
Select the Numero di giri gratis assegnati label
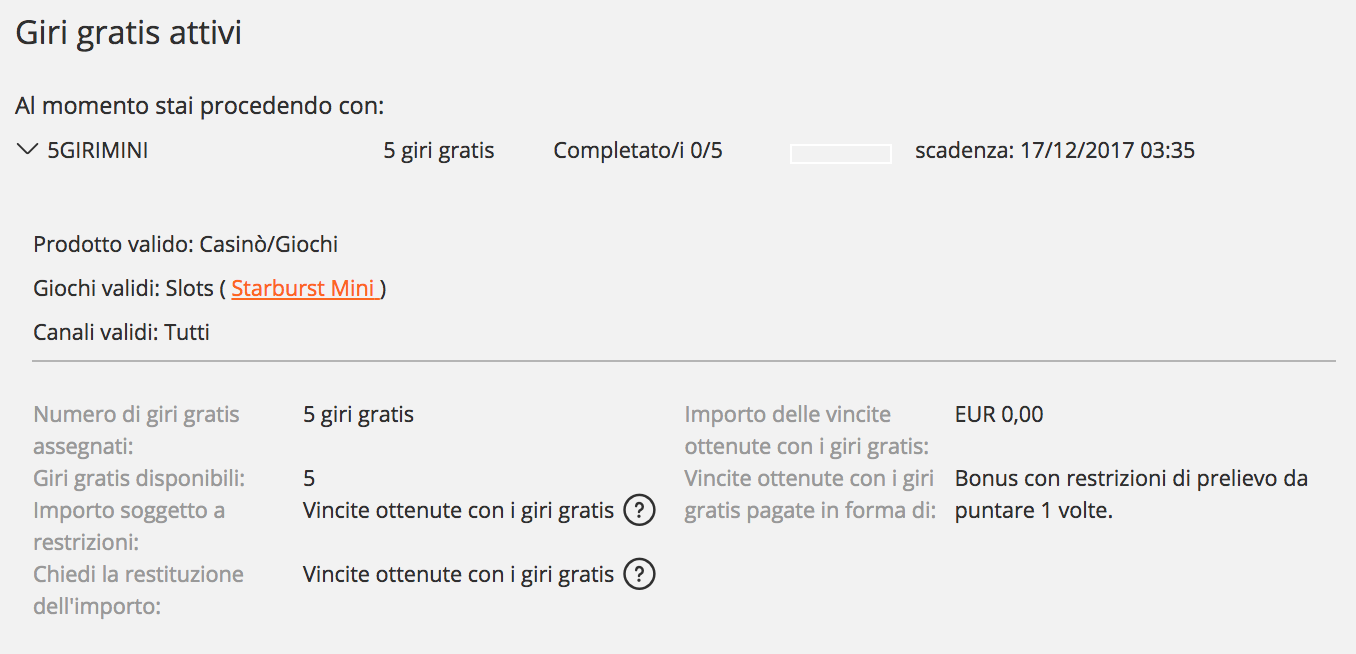tap(136, 430)
